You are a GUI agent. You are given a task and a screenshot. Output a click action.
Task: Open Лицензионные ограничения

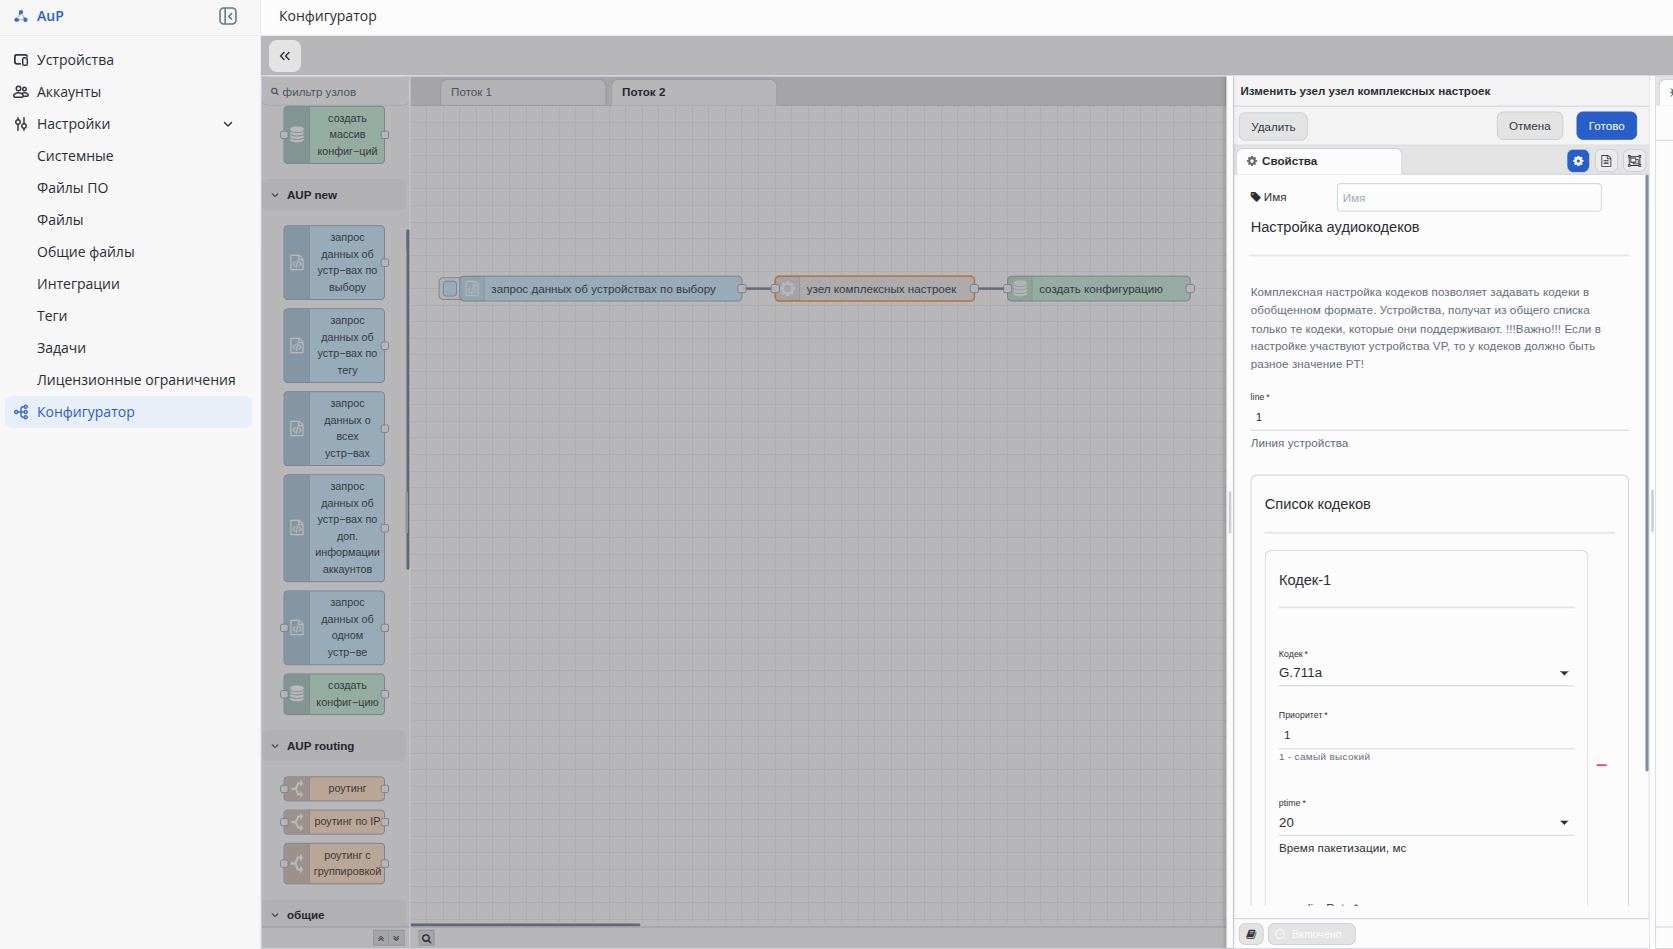pos(136,380)
